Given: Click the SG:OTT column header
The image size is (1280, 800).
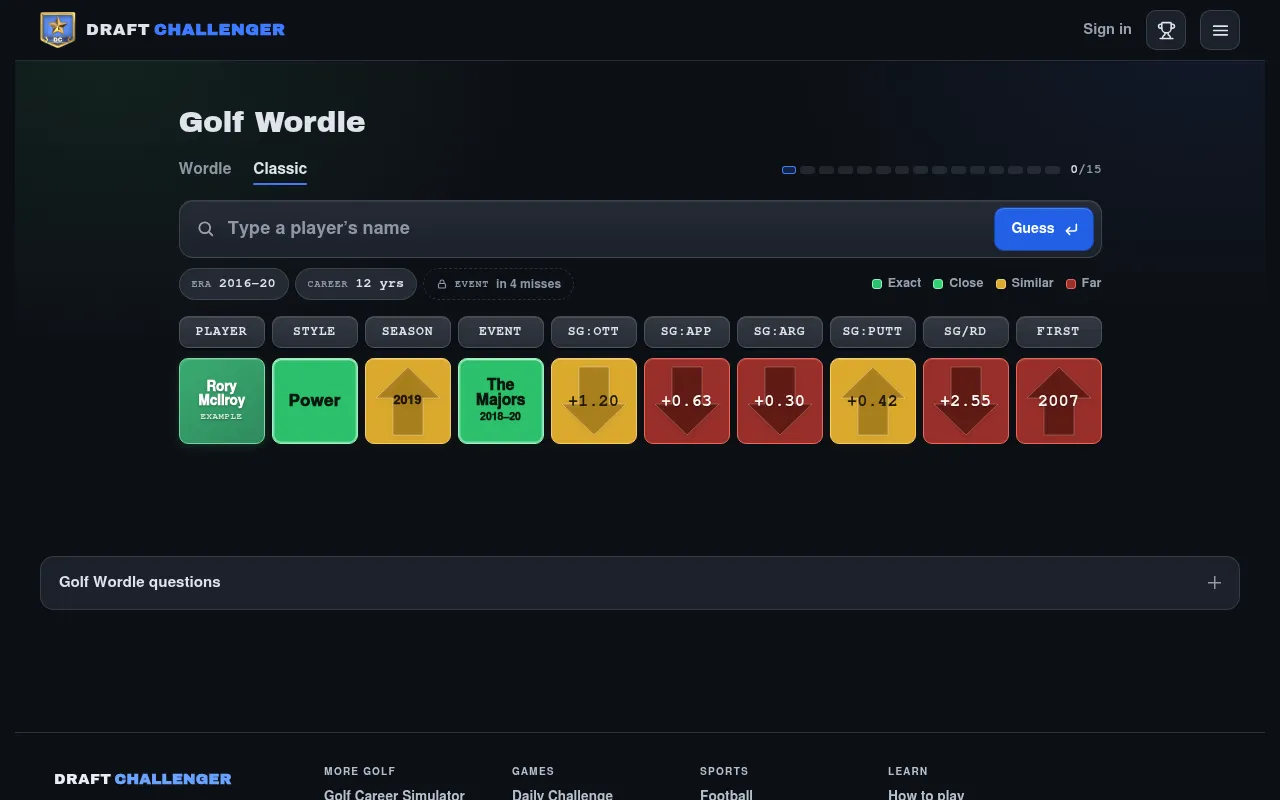Looking at the screenshot, I should pyautogui.click(x=594, y=332).
